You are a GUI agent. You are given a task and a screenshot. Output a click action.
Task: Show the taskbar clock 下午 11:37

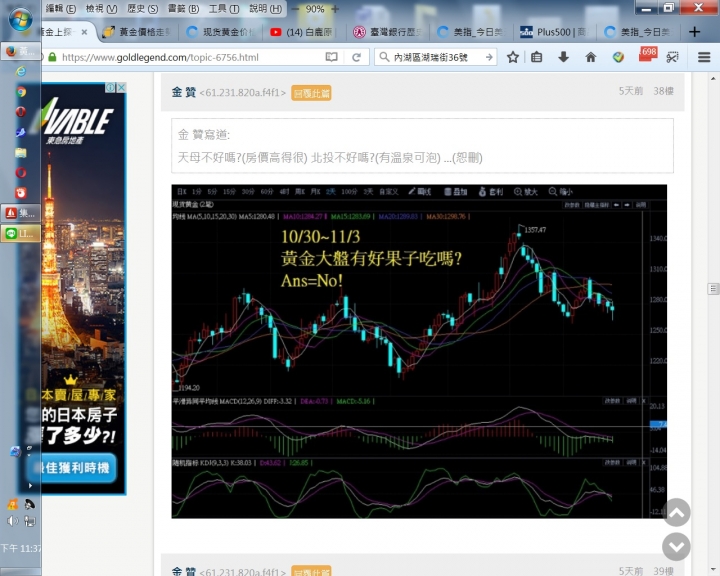click(21, 548)
